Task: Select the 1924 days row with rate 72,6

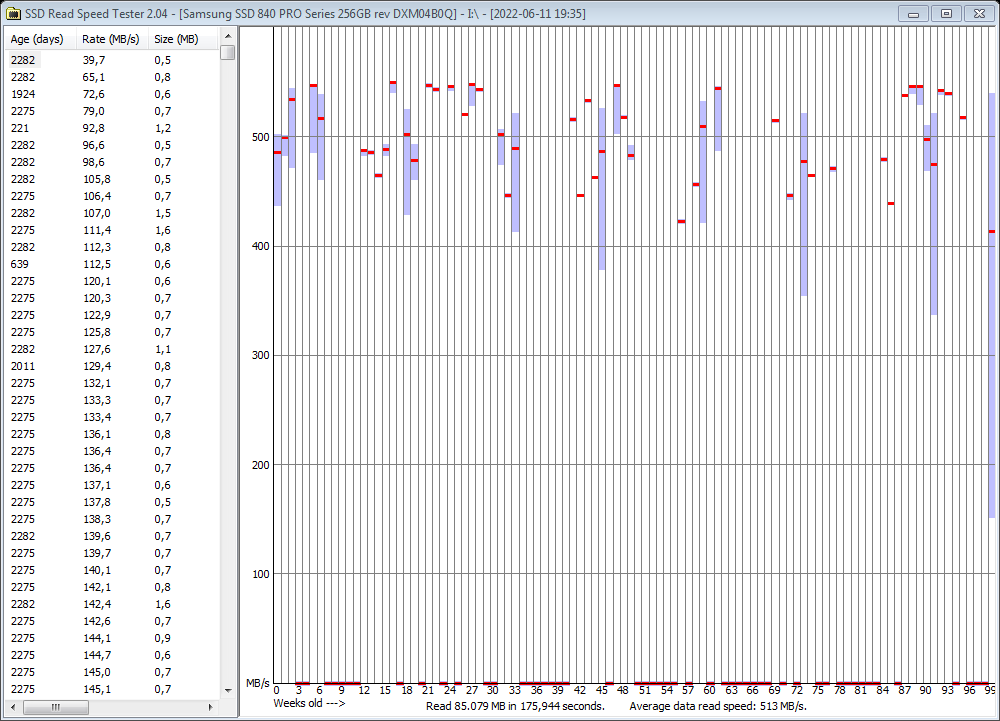Action: click(112, 94)
